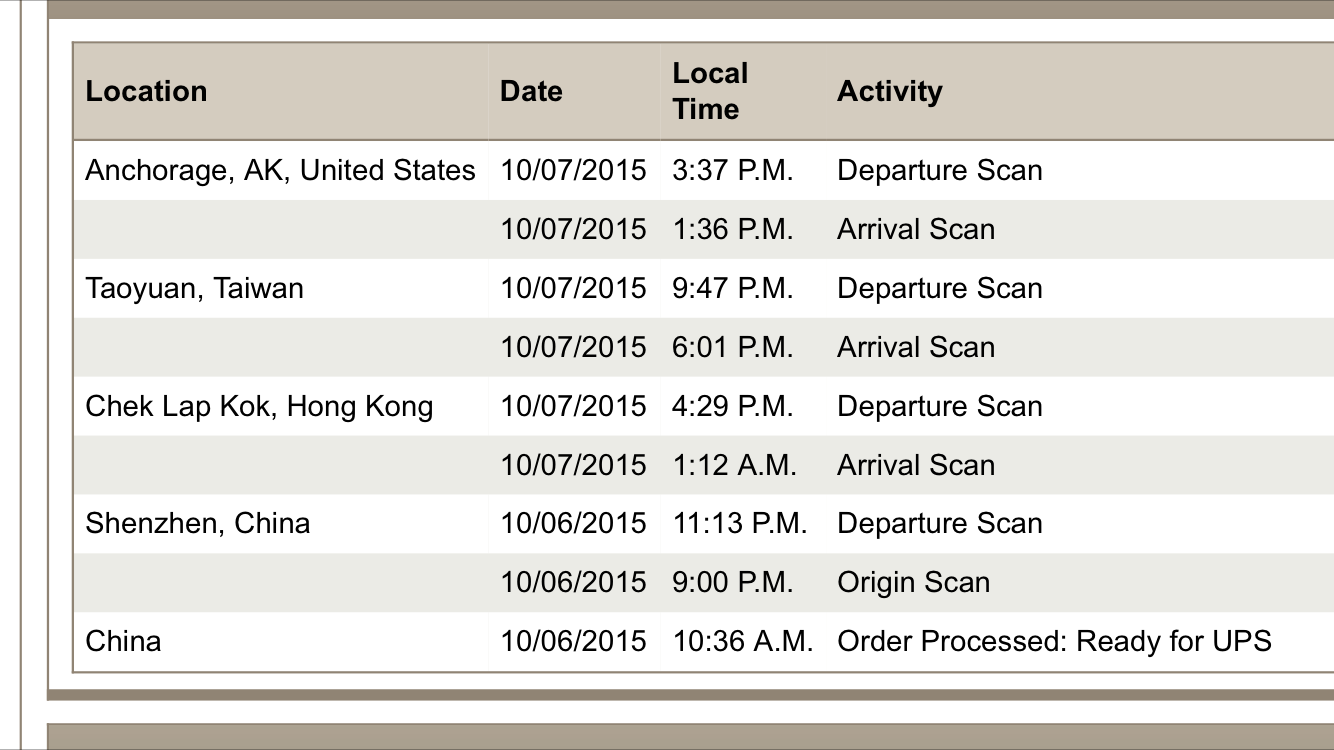Select Anchorage, AK, United States location
The image size is (1334, 750).
click(280, 170)
